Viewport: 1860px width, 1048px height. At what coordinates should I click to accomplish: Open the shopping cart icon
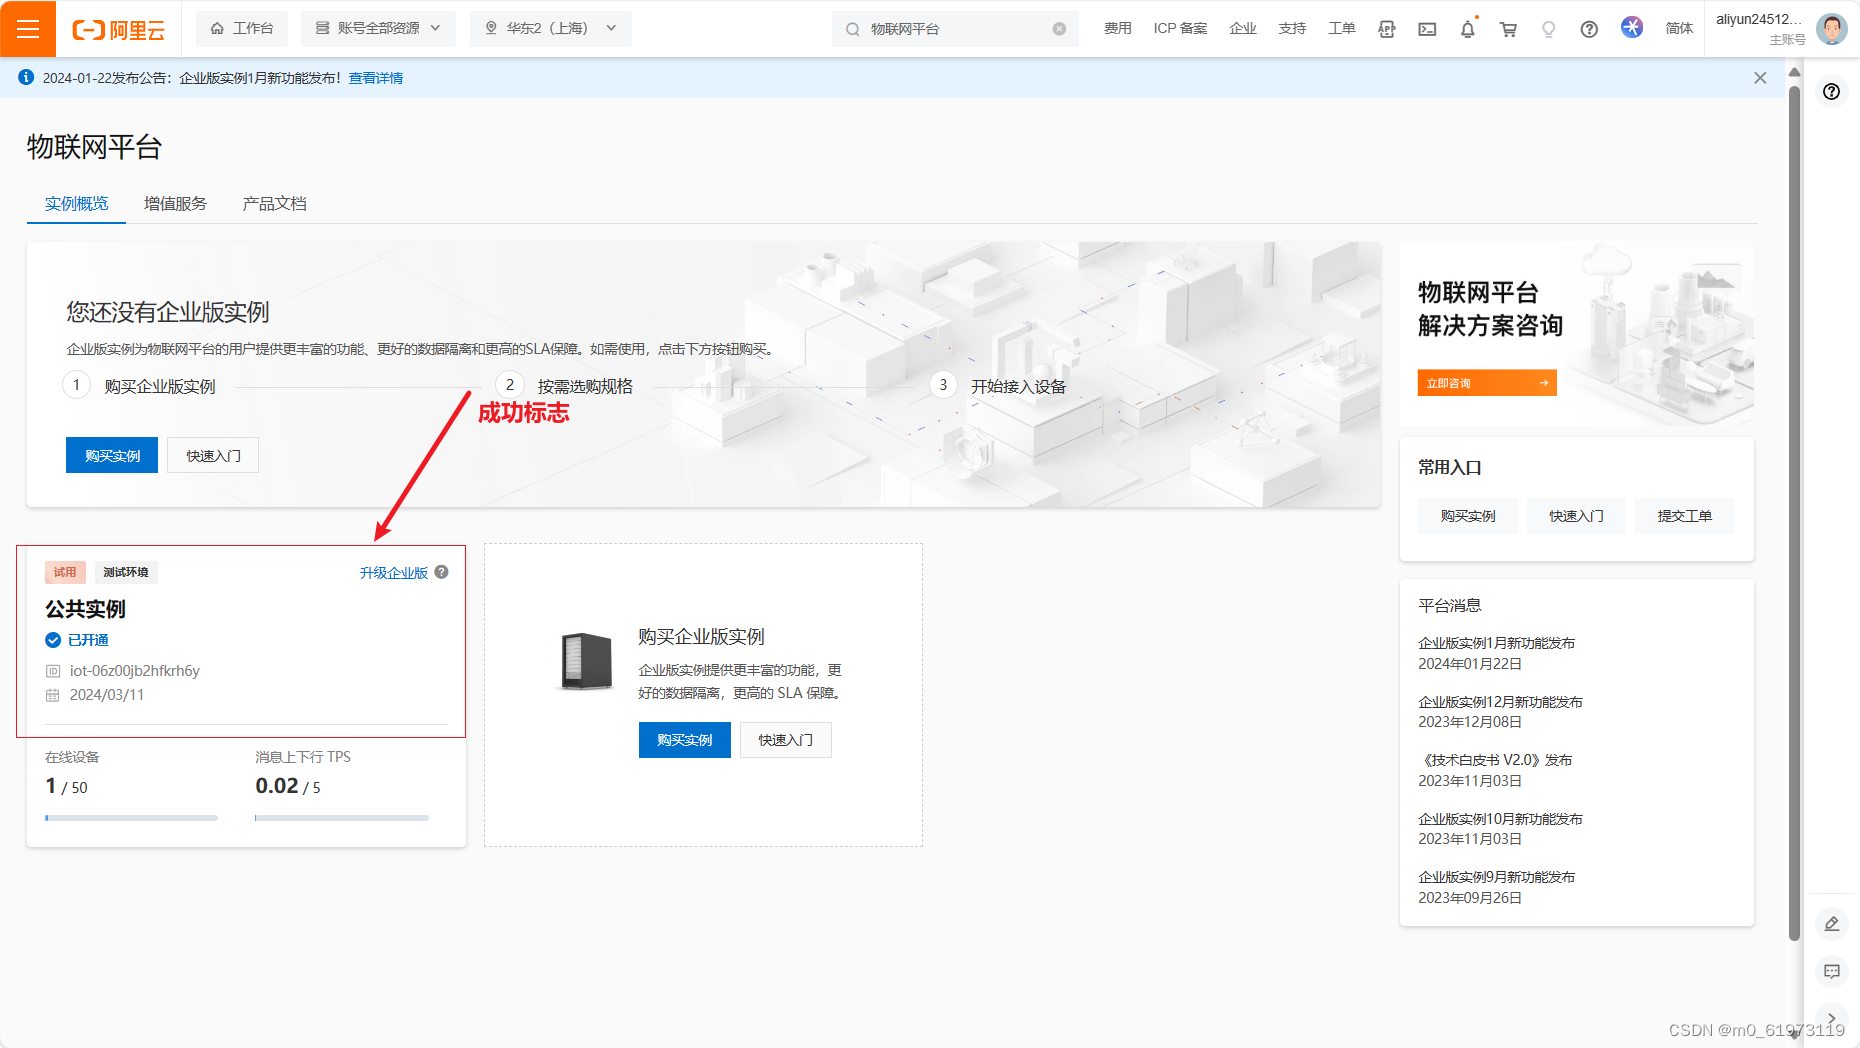[x=1508, y=29]
